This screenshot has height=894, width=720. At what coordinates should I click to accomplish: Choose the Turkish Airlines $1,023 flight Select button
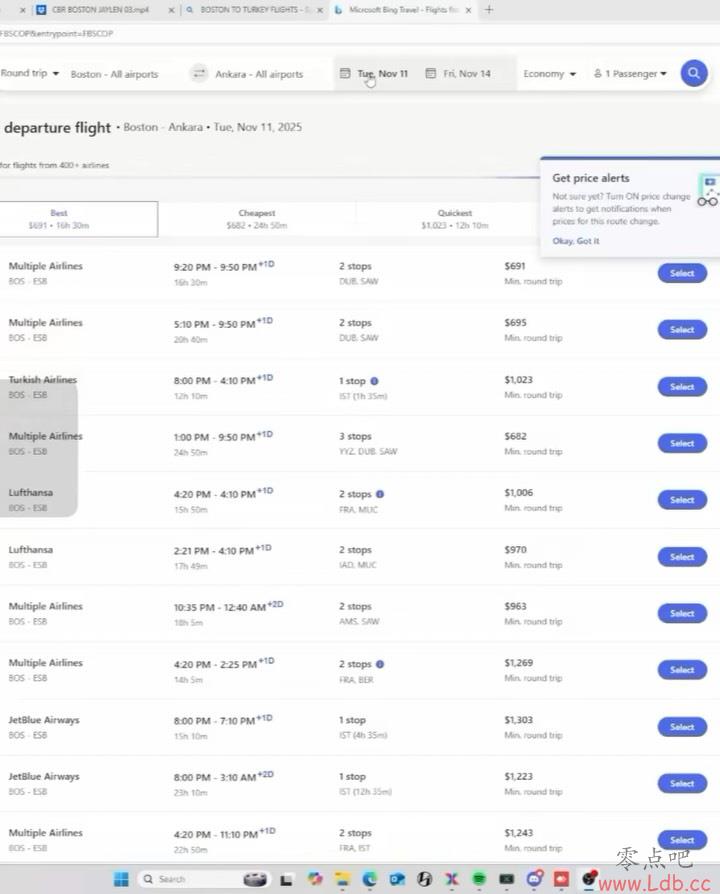tap(682, 387)
